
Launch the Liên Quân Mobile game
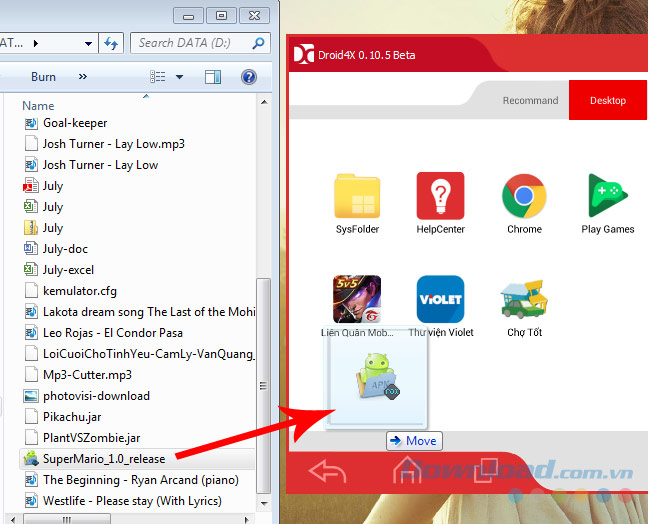click(357, 300)
